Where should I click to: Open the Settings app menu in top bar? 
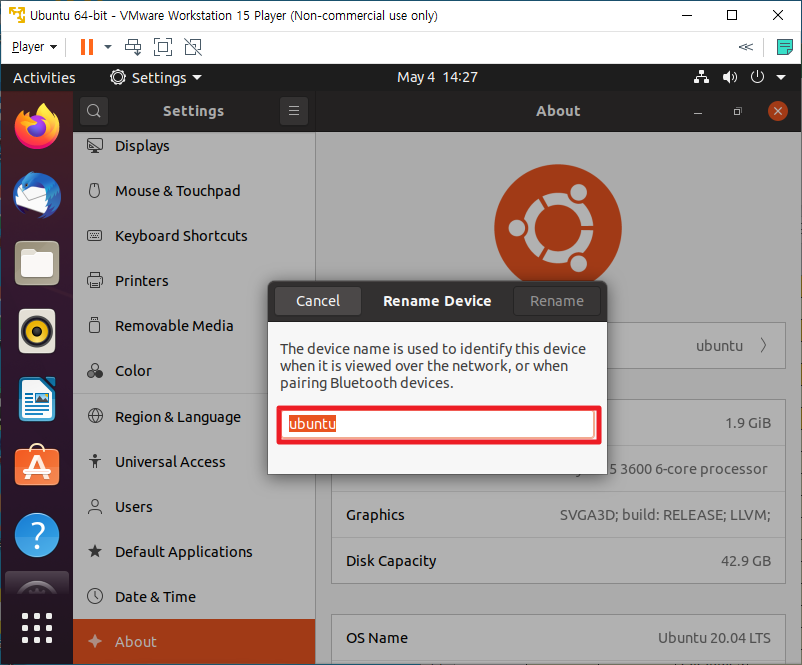coord(156,77)
